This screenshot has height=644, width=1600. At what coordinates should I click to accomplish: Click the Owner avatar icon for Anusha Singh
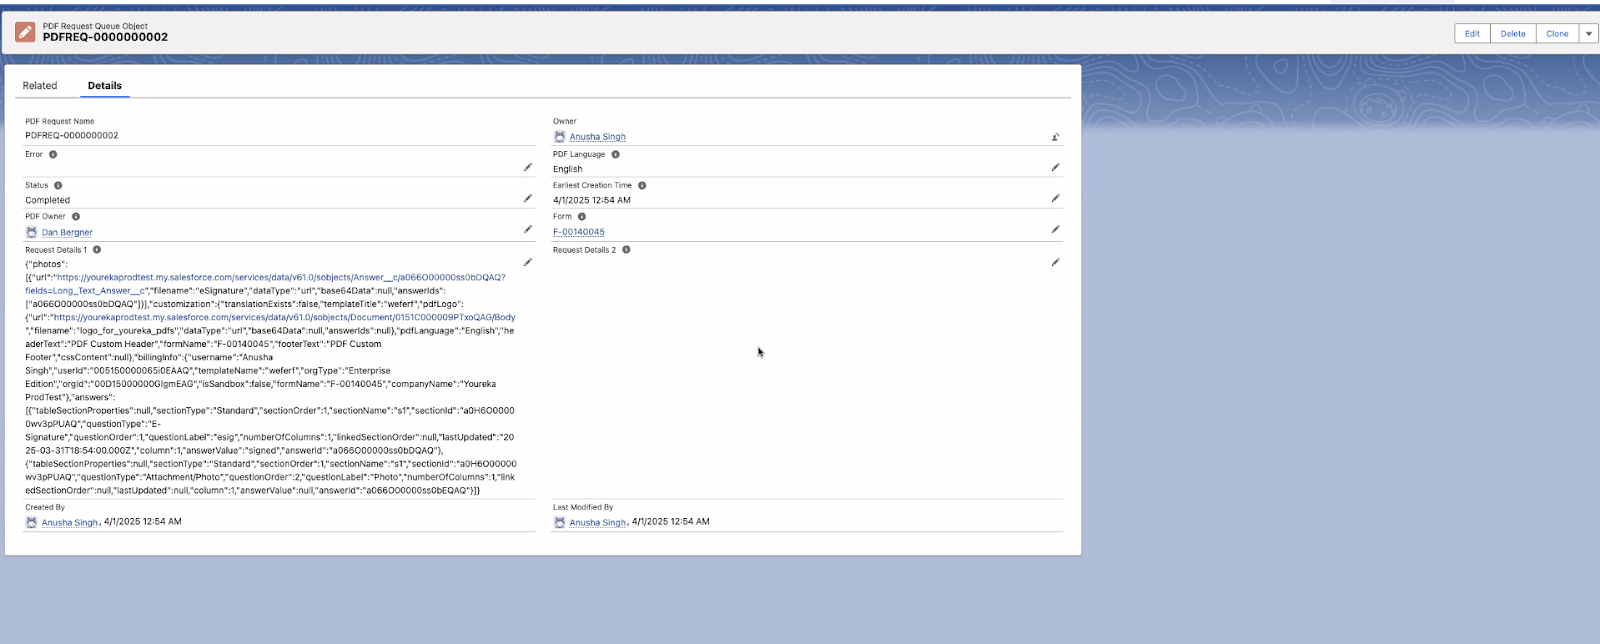tap(559, 136)
